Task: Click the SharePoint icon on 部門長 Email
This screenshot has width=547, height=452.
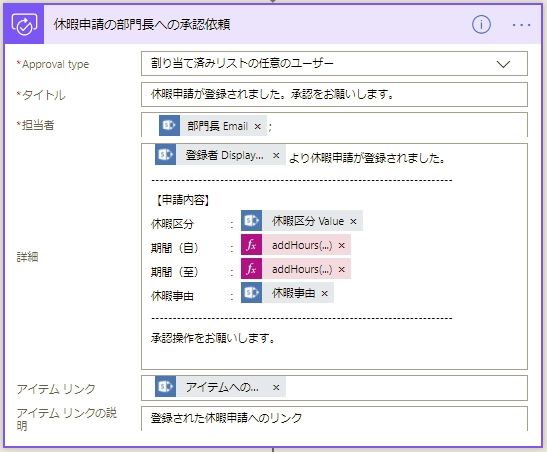Action: pos(170,126)
